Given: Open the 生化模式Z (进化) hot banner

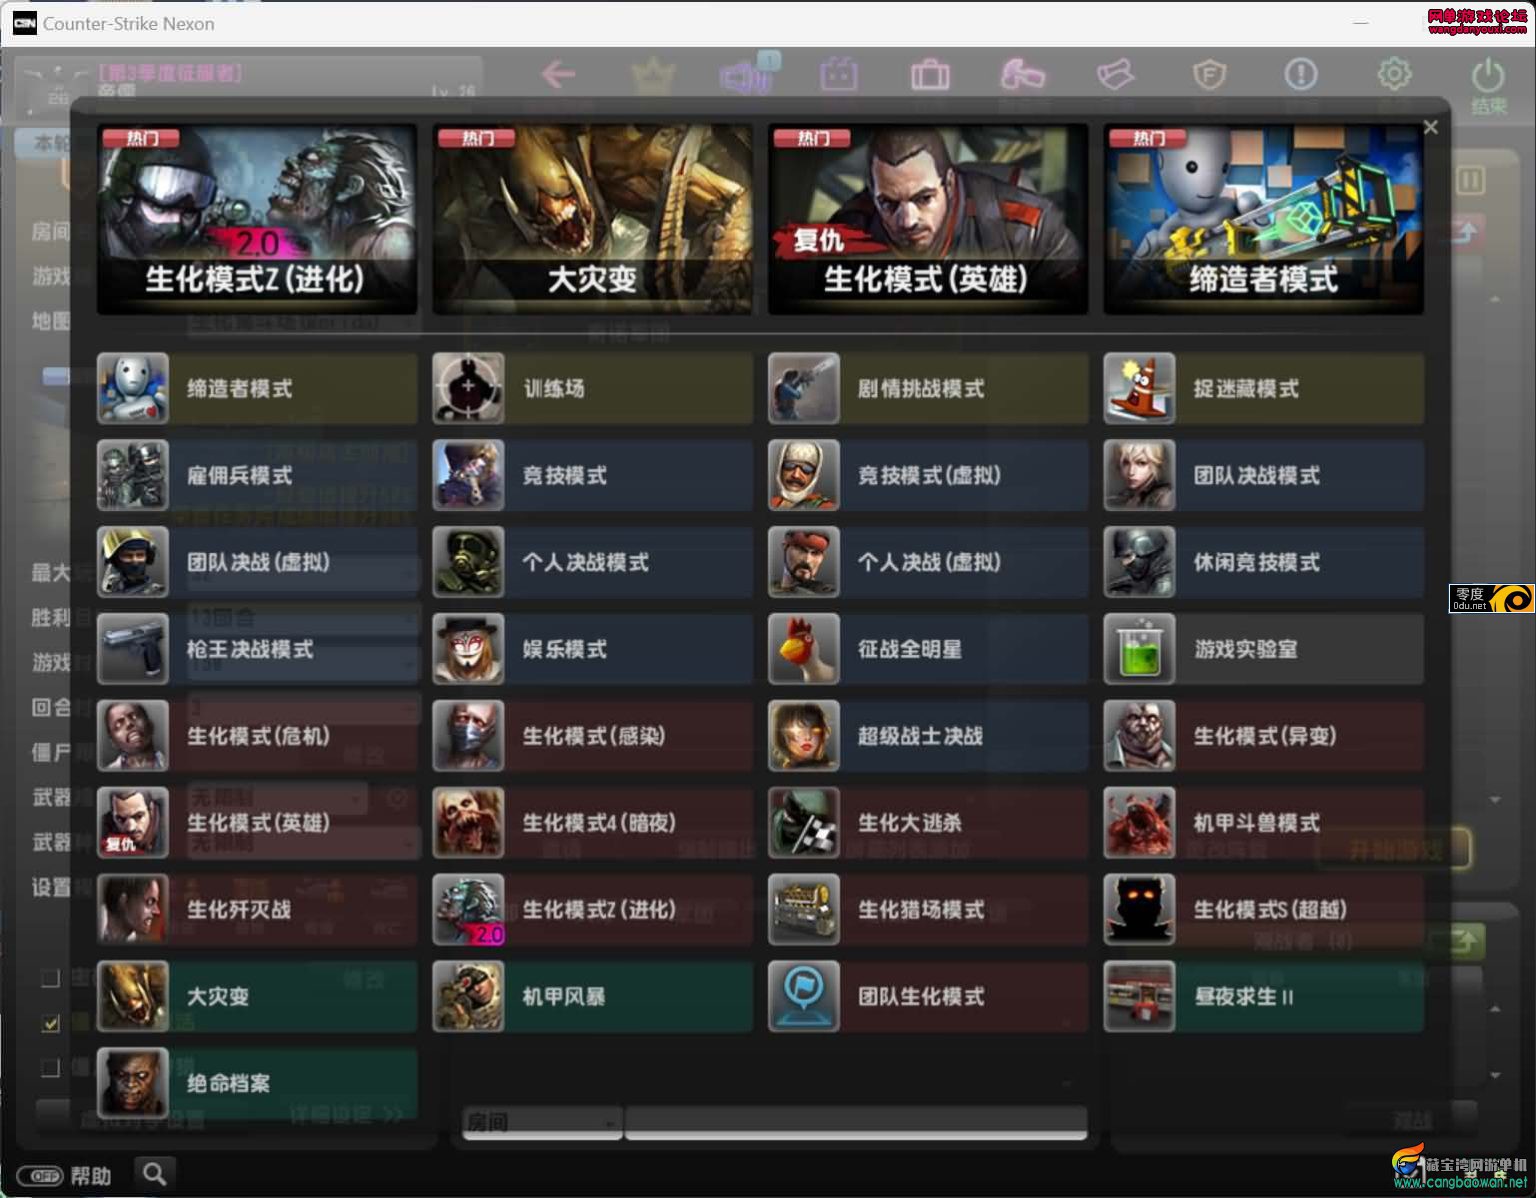Looking at the screenshot, I should click(x=257, y=219).
